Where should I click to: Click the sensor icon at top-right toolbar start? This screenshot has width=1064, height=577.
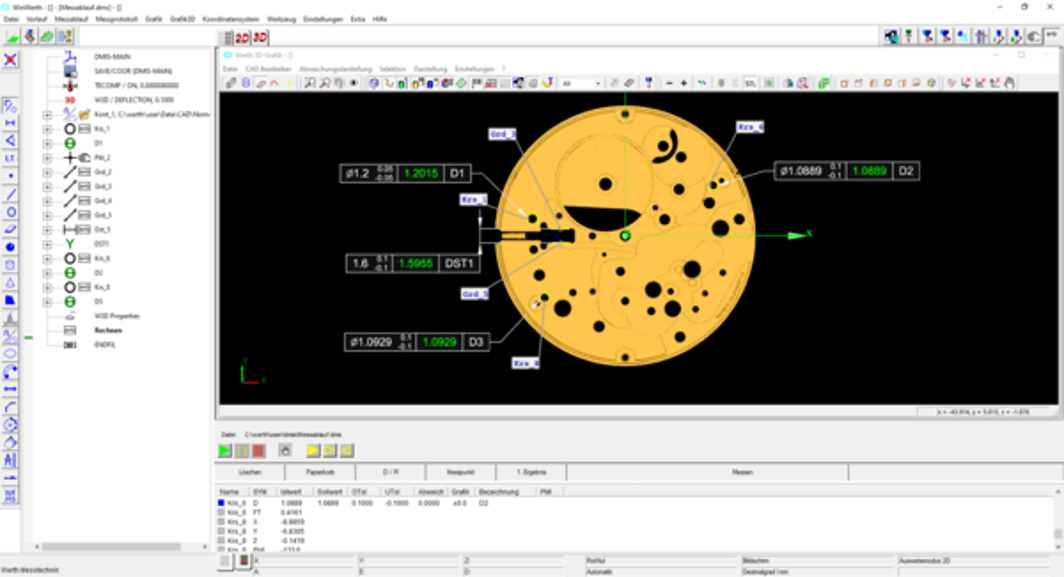point(891,37)
